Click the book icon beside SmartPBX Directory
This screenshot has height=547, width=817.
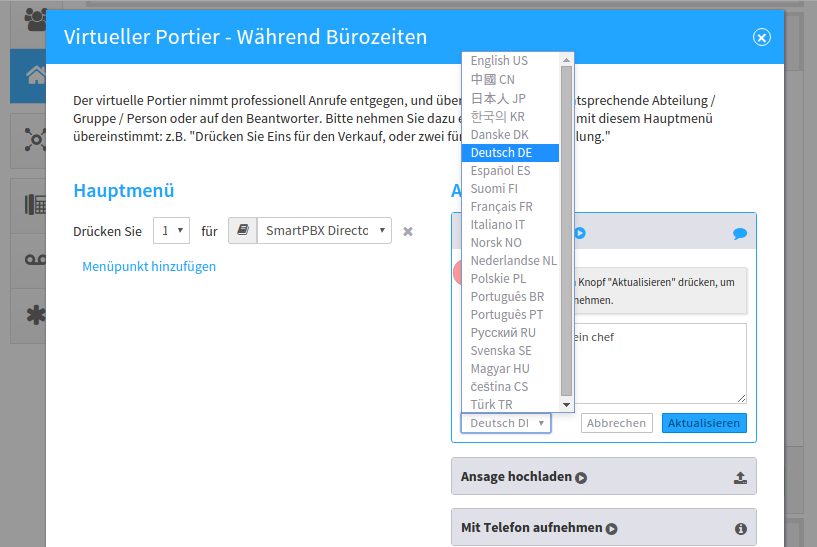click(x=242, y=231)
